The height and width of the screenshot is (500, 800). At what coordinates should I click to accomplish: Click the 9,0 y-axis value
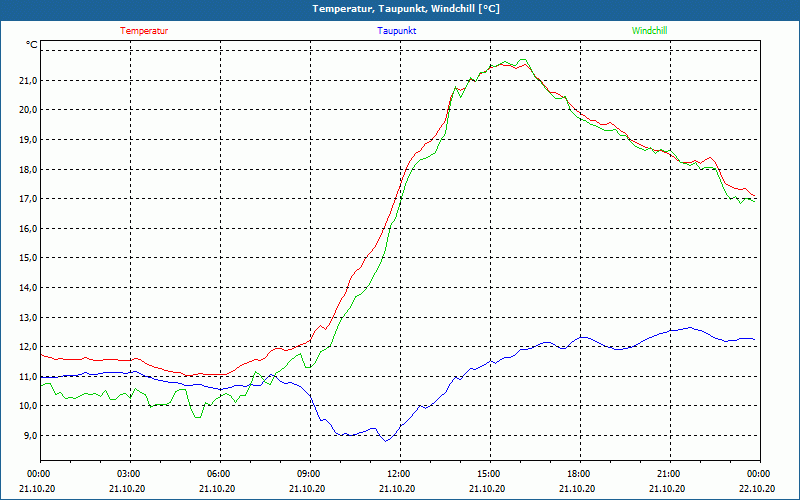click(31, 435)
